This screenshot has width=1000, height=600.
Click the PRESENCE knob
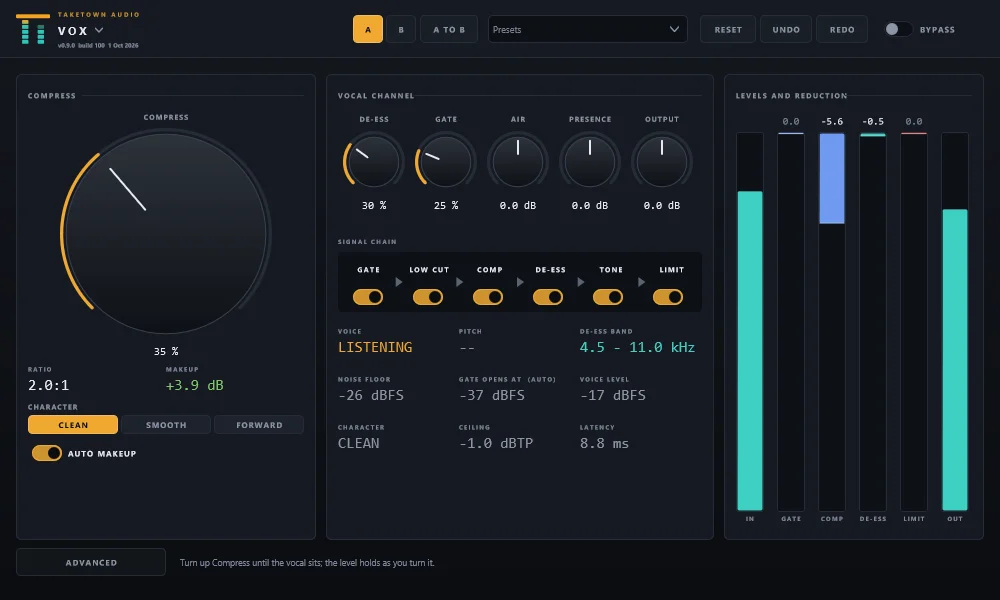click(x=590, y=161)
